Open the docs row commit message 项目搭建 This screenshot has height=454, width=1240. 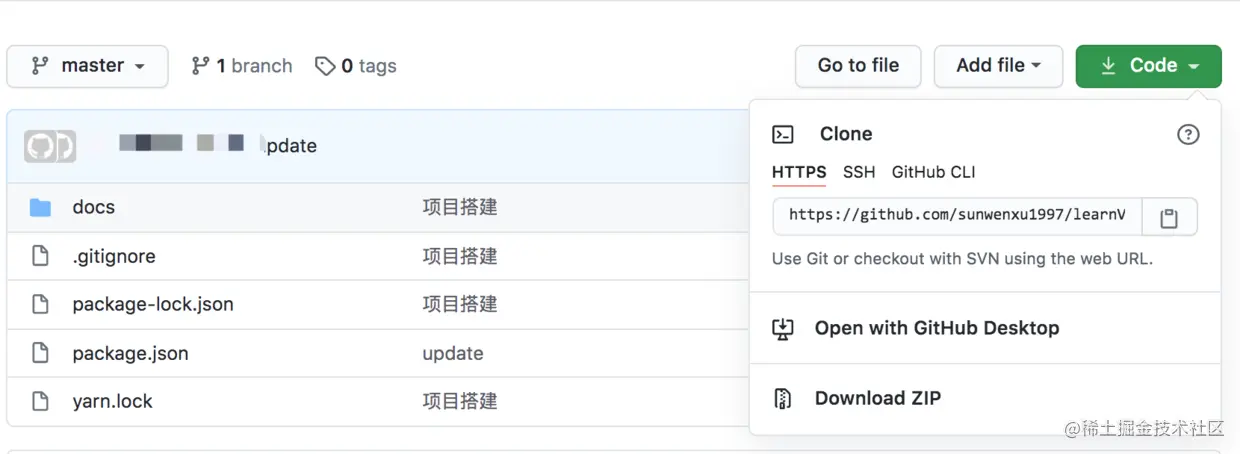pos(460,207)
